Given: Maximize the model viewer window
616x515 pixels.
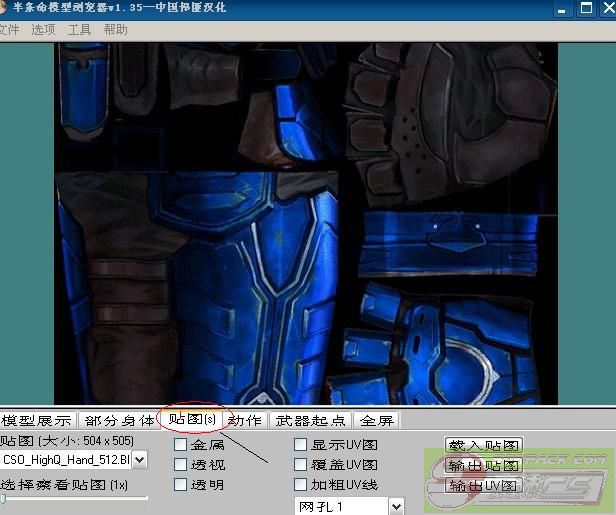Looking at the screenshot, I should [x=586, y=8].
